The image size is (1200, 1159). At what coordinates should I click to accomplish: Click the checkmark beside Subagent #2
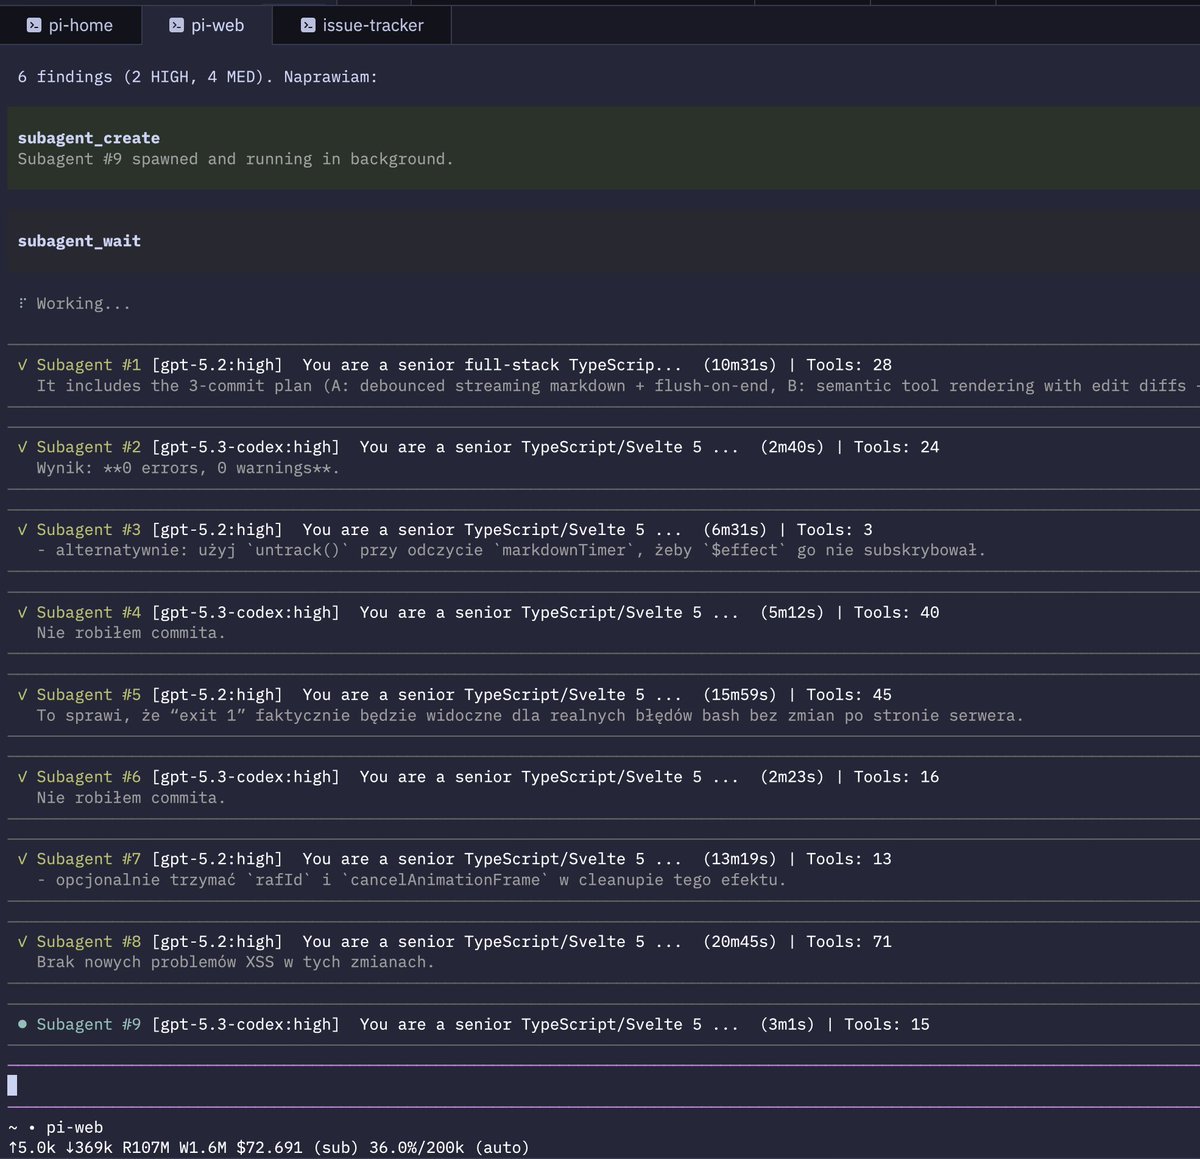click(x=22, y=447)
